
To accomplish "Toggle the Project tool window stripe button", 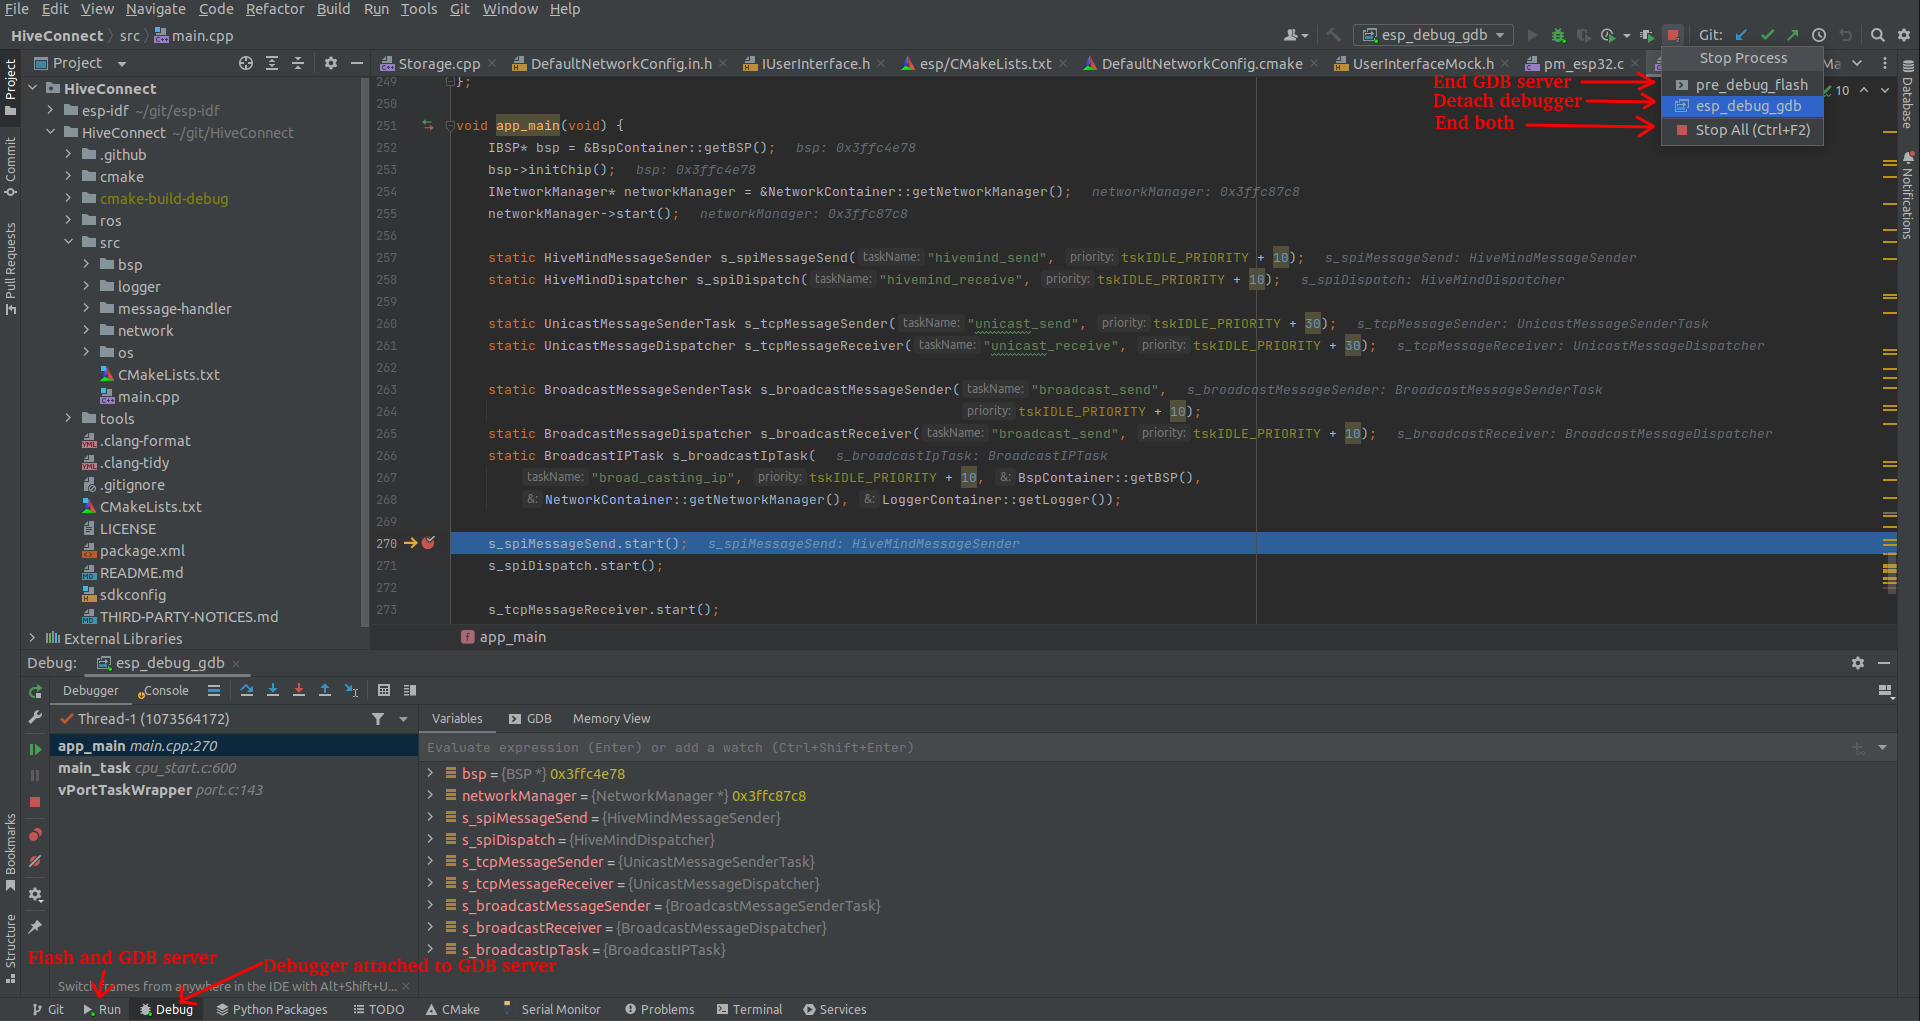I will 10,86.
